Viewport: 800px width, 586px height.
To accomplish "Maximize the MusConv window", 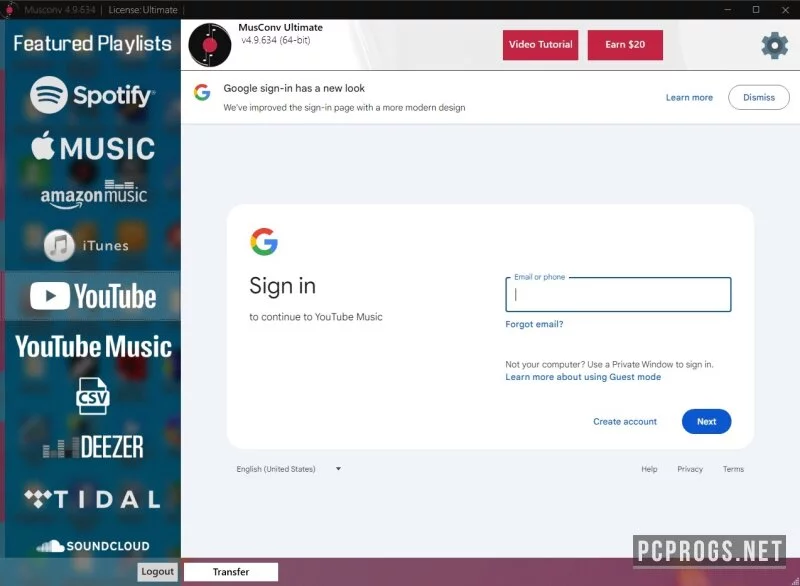I will [756, 9].
